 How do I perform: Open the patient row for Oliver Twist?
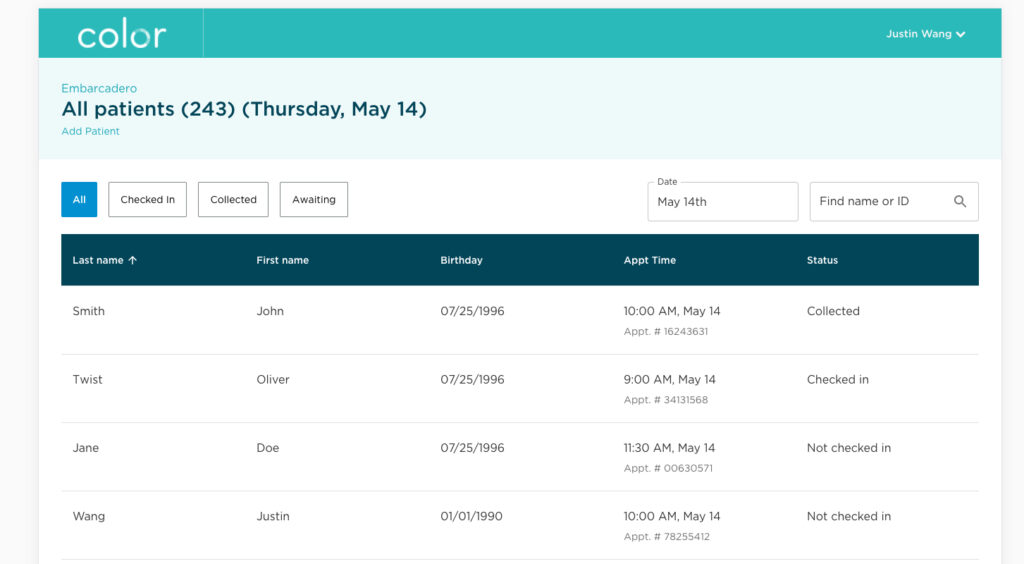point(520,388)
